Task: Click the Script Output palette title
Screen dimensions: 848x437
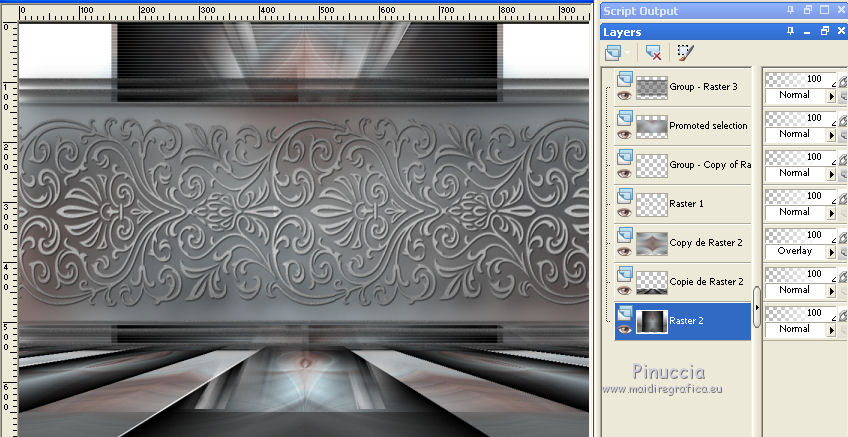Action: click(x=640, y=11)
